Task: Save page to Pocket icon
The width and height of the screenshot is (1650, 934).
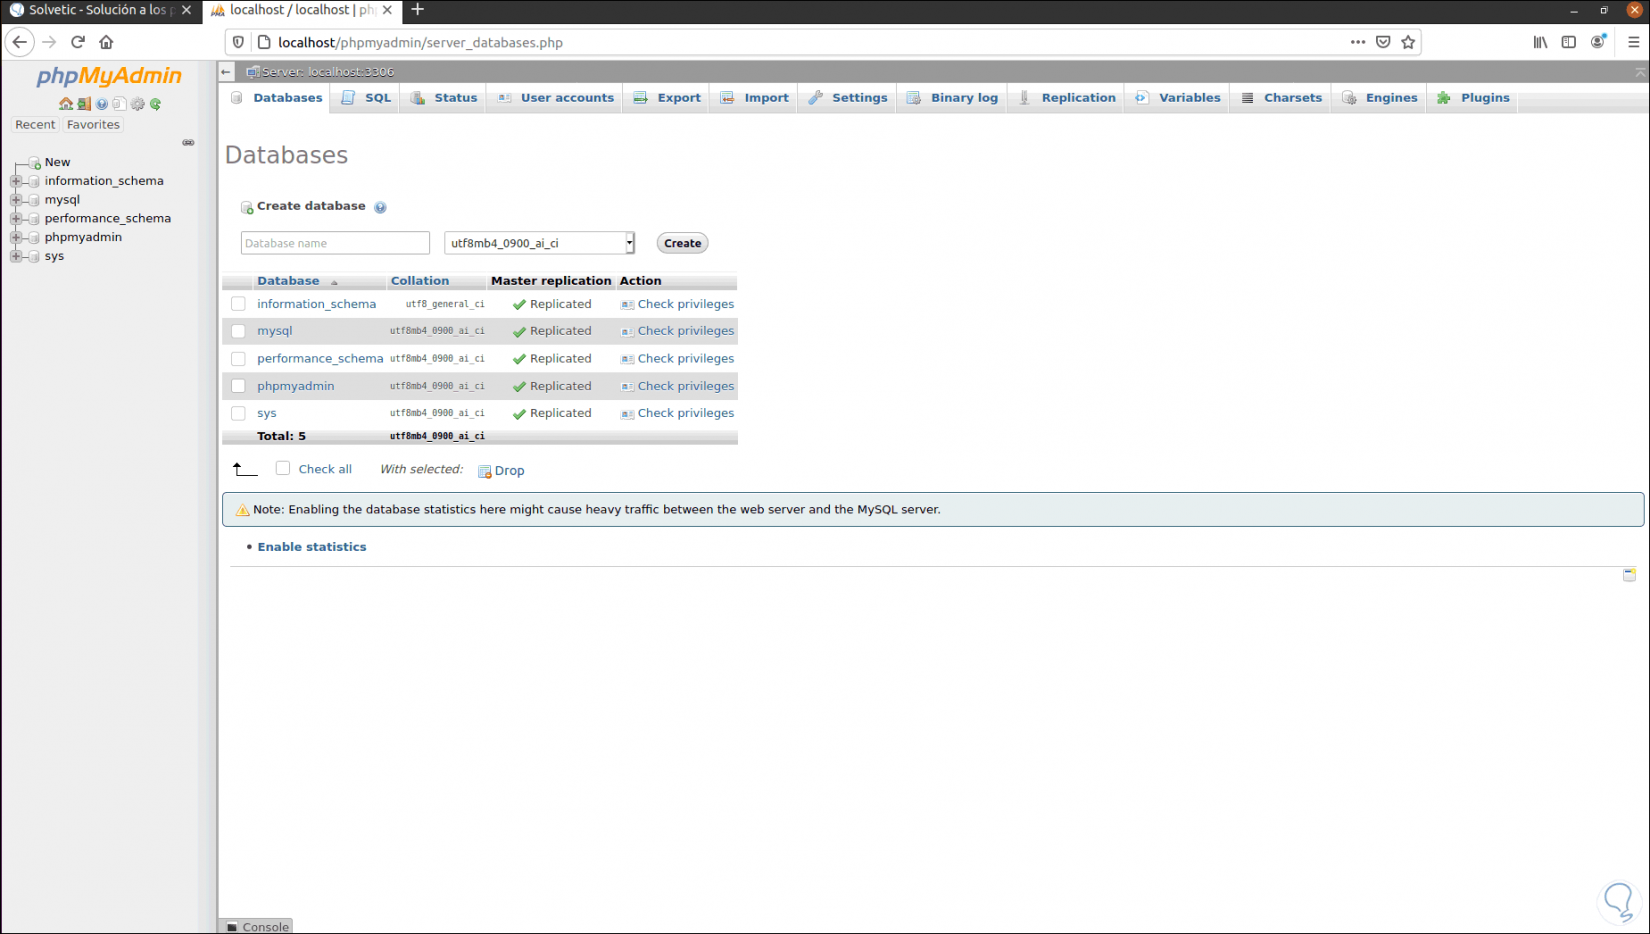Action: pyautogui.click(x=1383, y=42)
